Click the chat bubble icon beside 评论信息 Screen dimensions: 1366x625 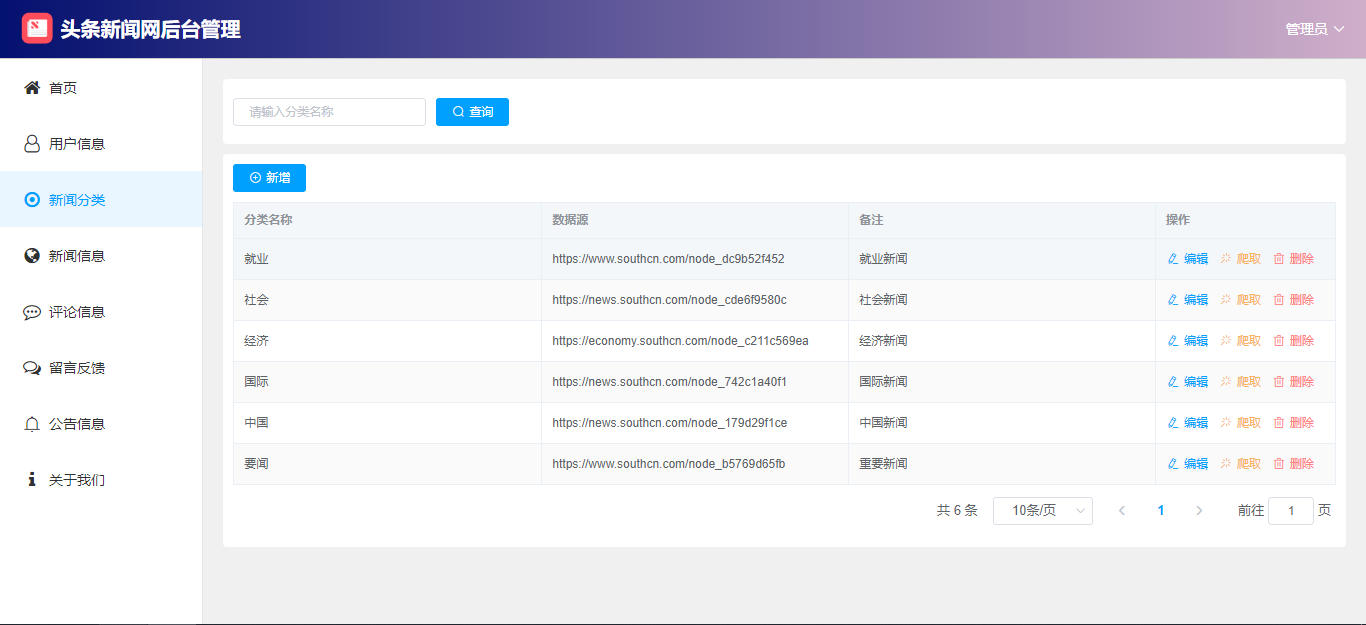coord(32,312)
